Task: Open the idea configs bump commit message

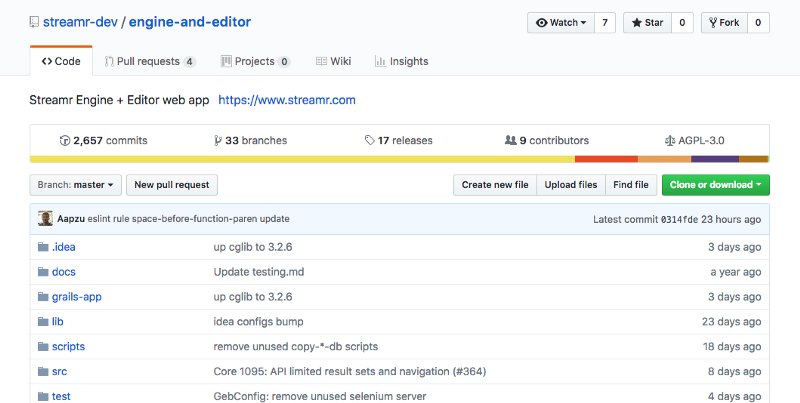Action: click(258, 321)
